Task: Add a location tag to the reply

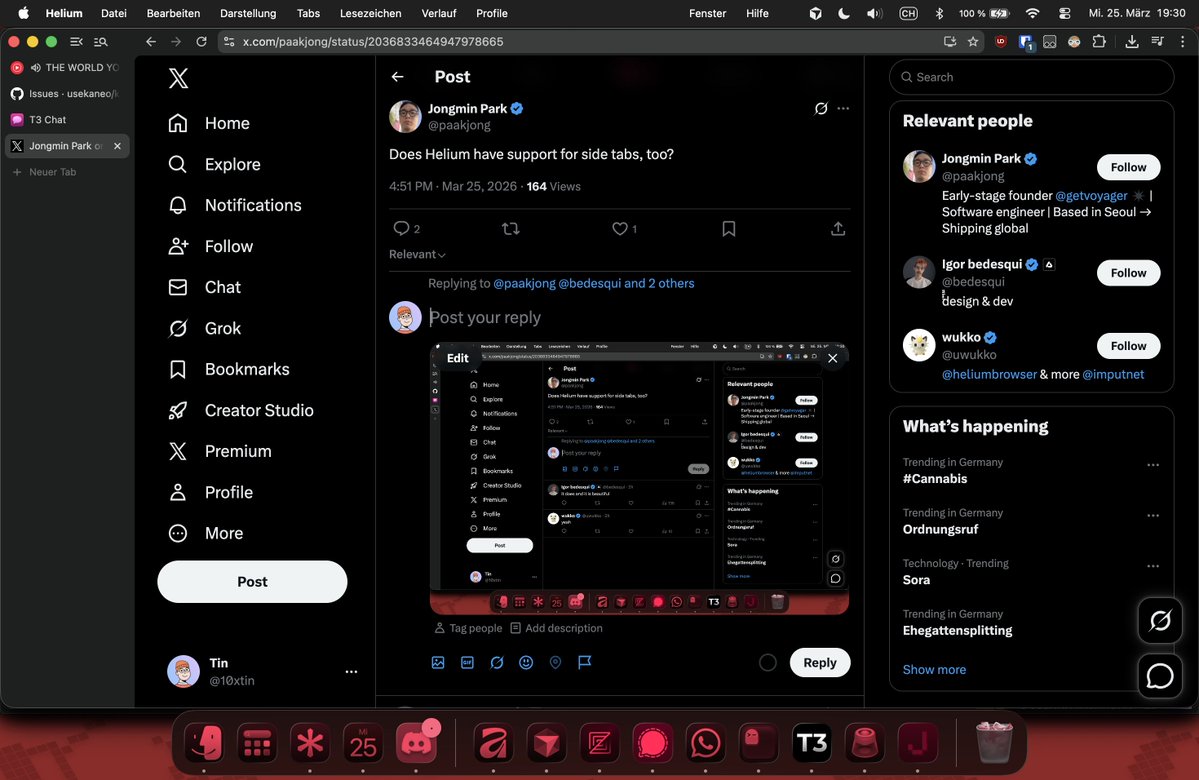Action: click(555, 662)
